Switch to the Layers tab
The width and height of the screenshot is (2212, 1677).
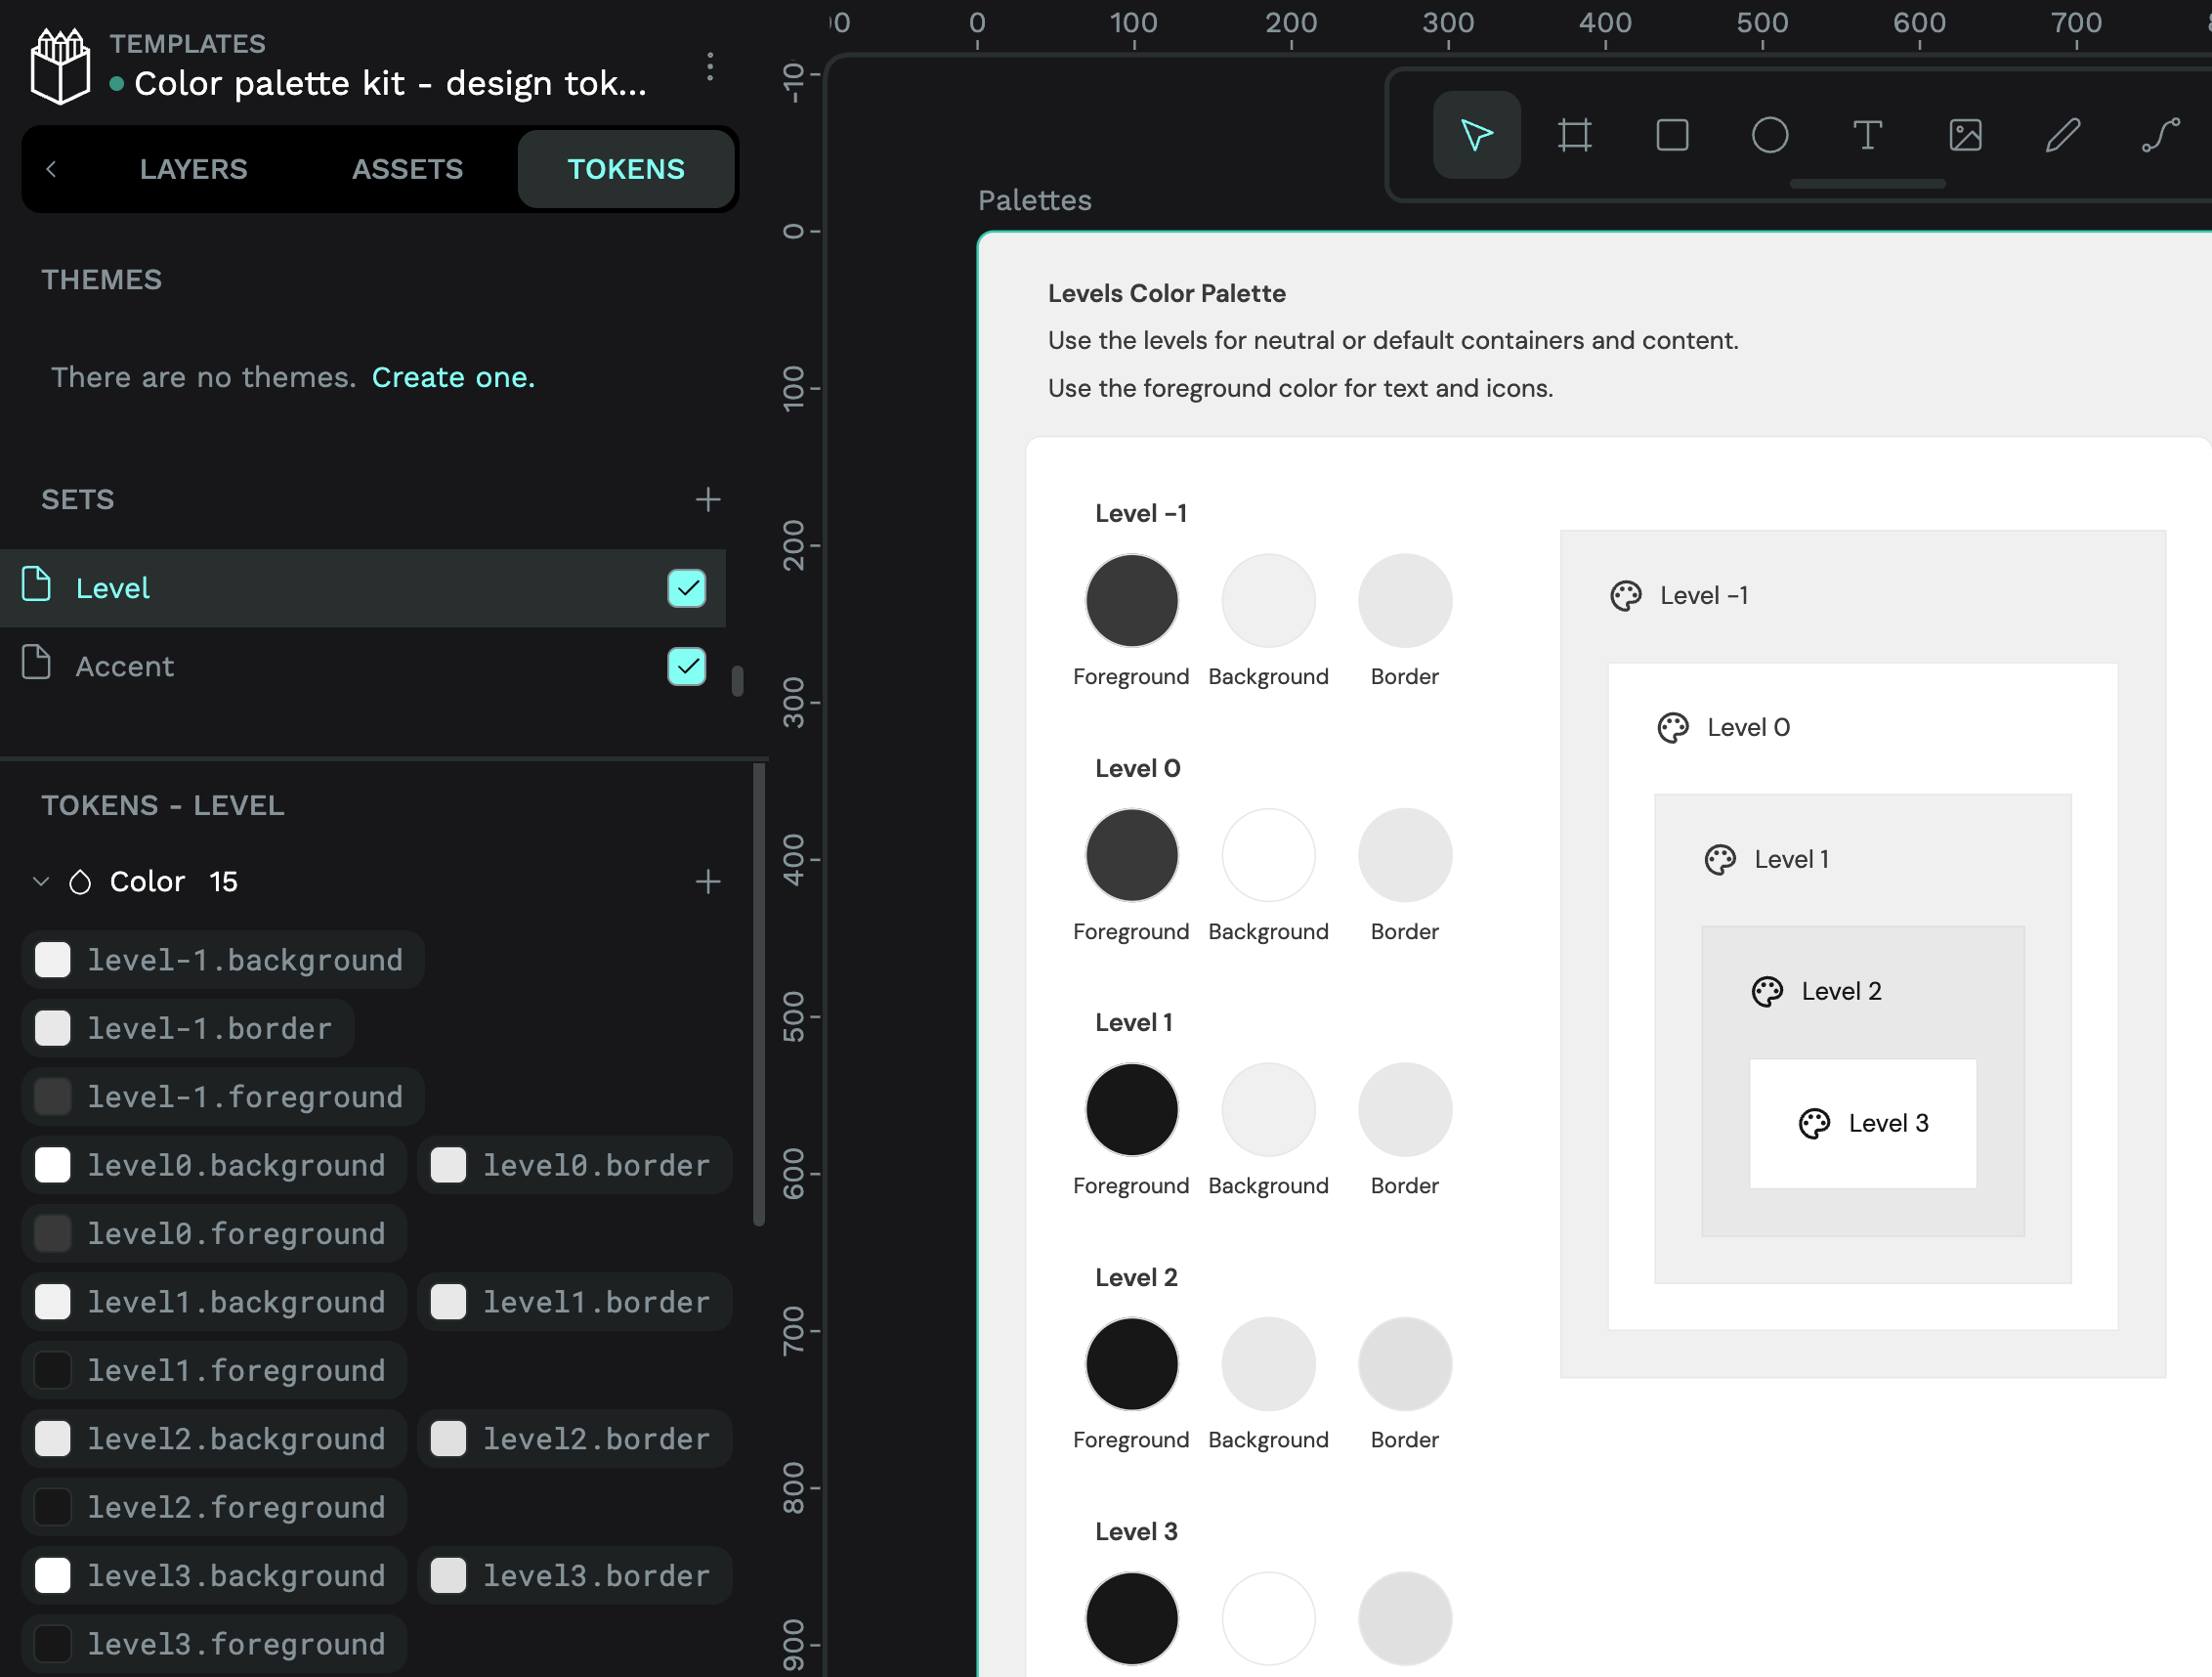pyautogui.click(x=193, y=169)
